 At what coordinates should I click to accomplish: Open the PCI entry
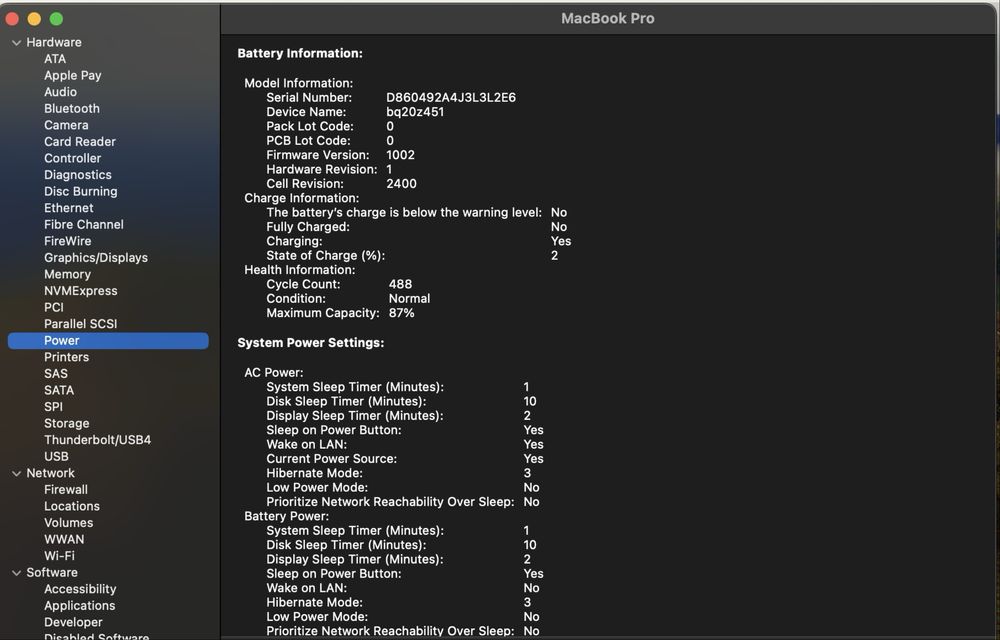tap(54, 307)
